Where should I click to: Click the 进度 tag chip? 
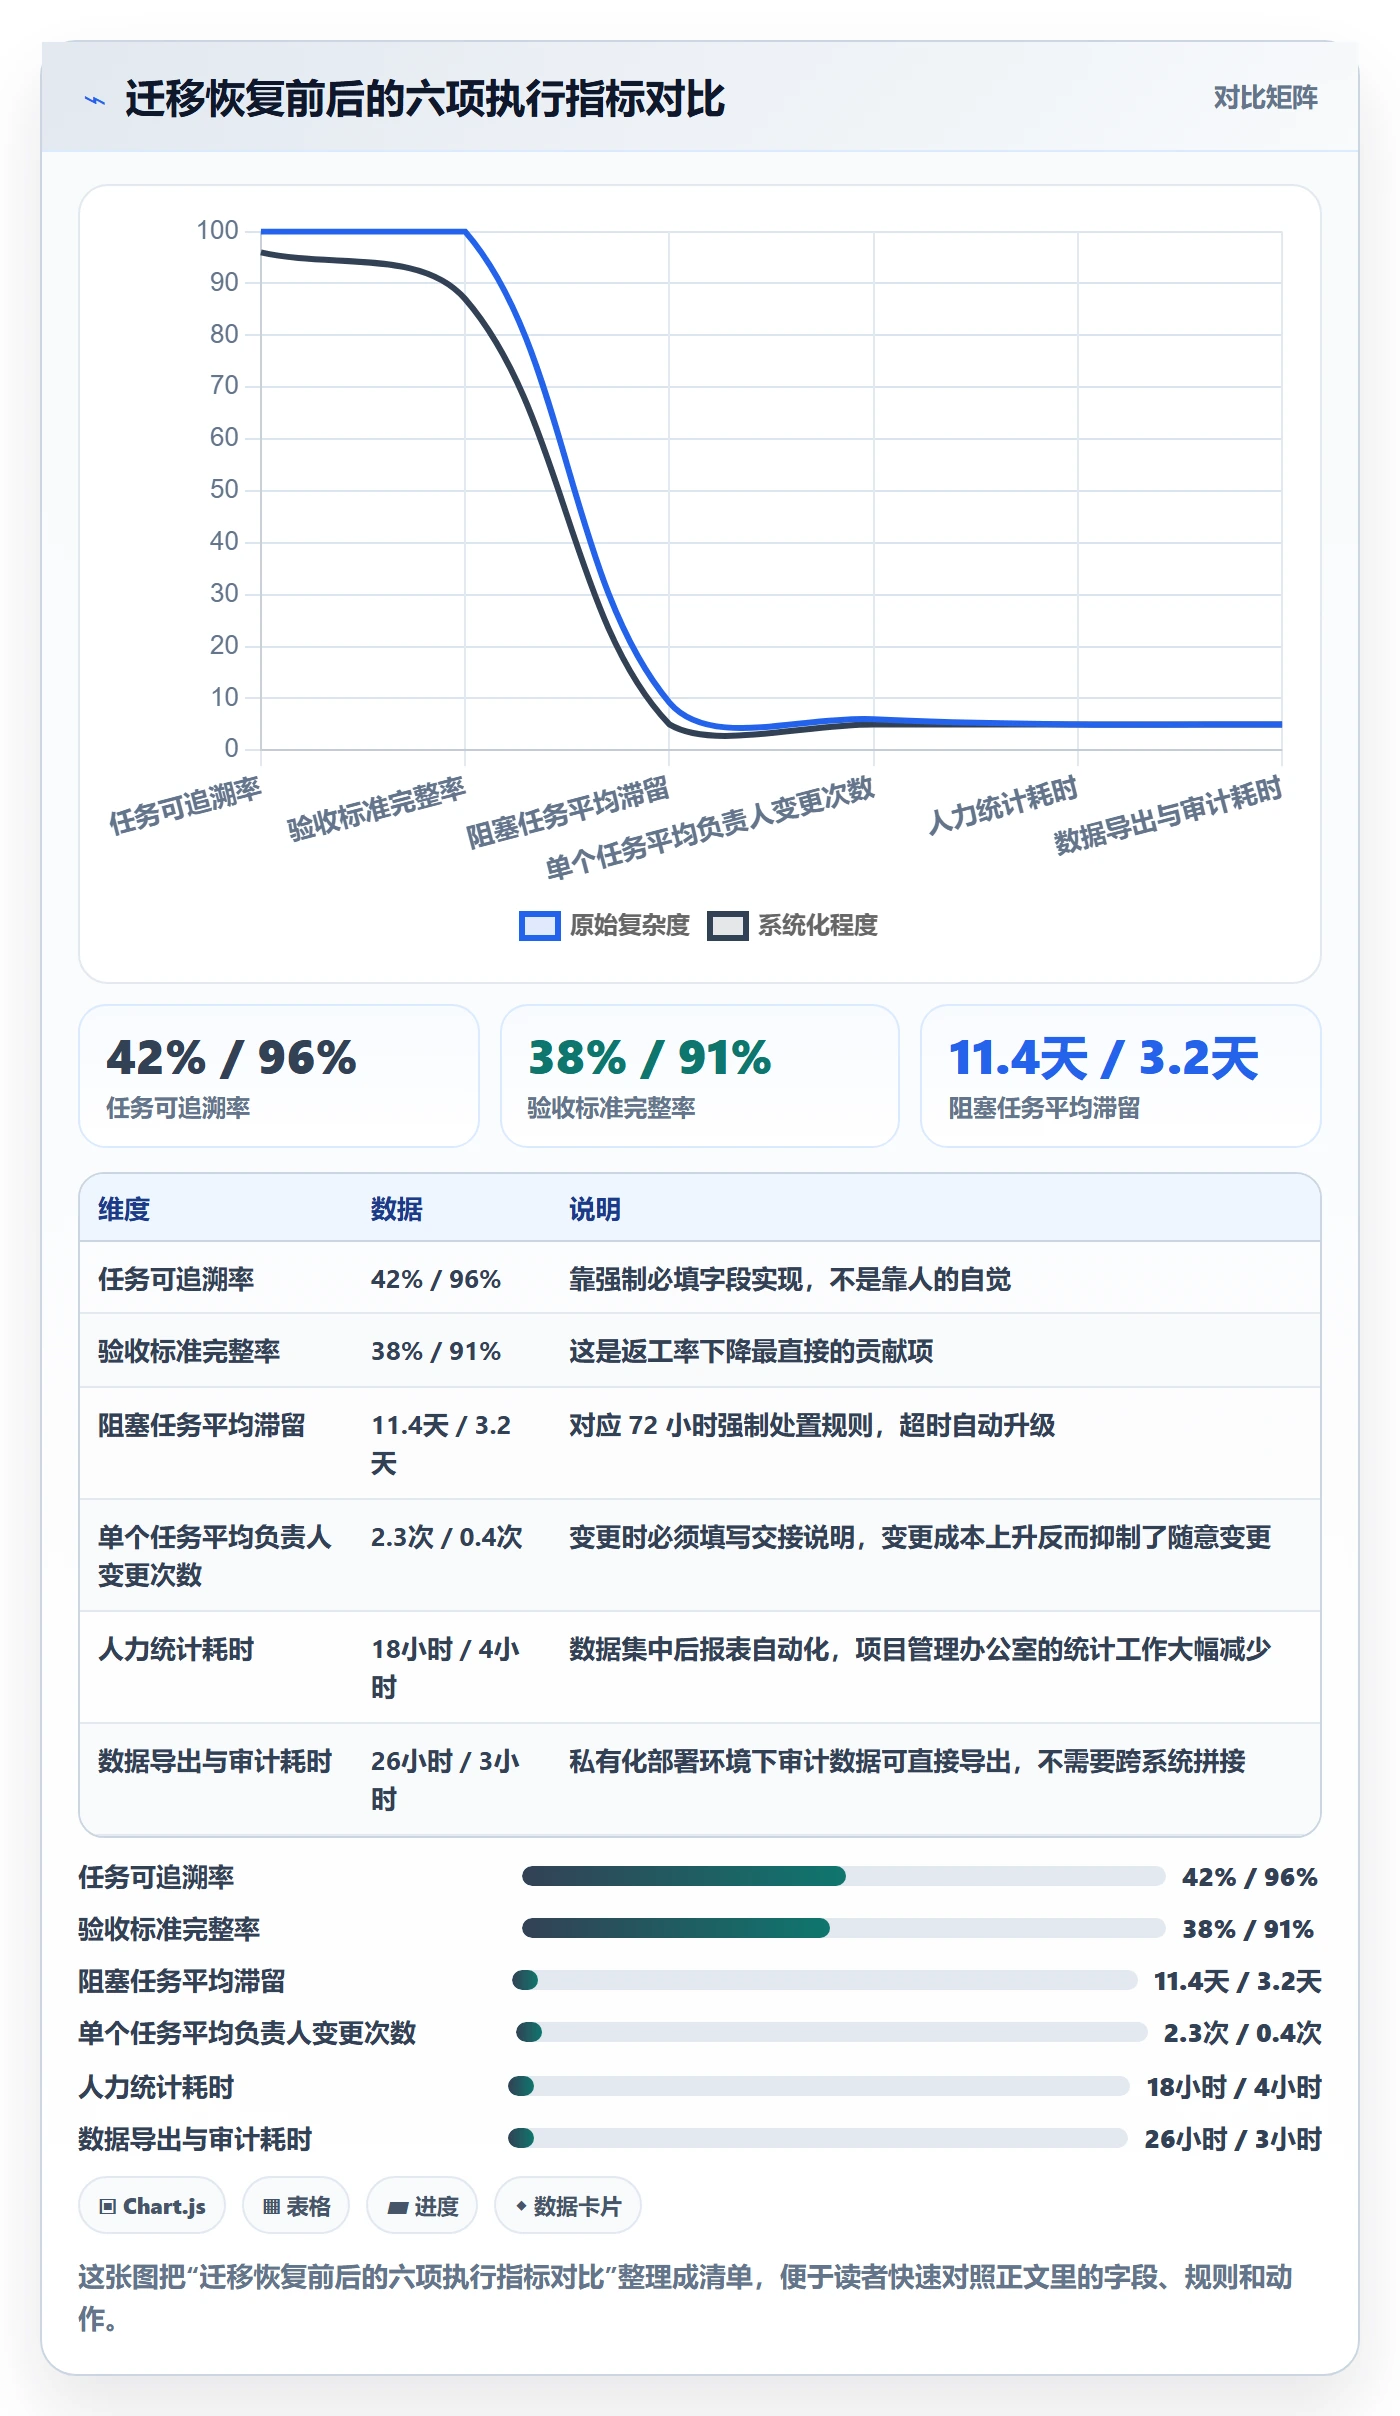click(x=422, y=2205)
